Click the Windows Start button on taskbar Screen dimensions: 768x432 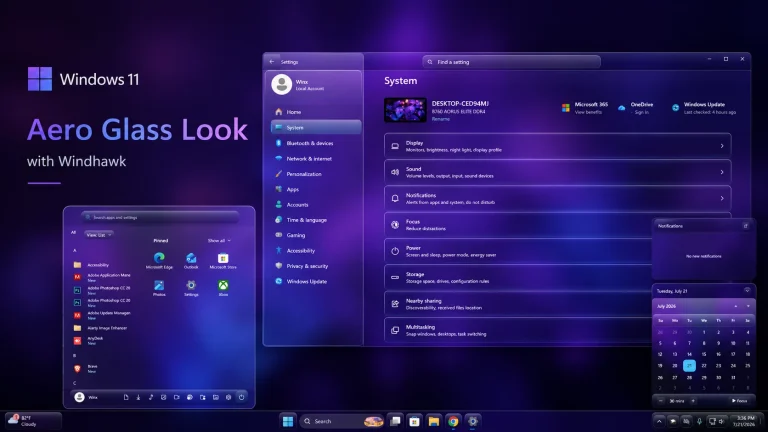(x=288, y=421)
